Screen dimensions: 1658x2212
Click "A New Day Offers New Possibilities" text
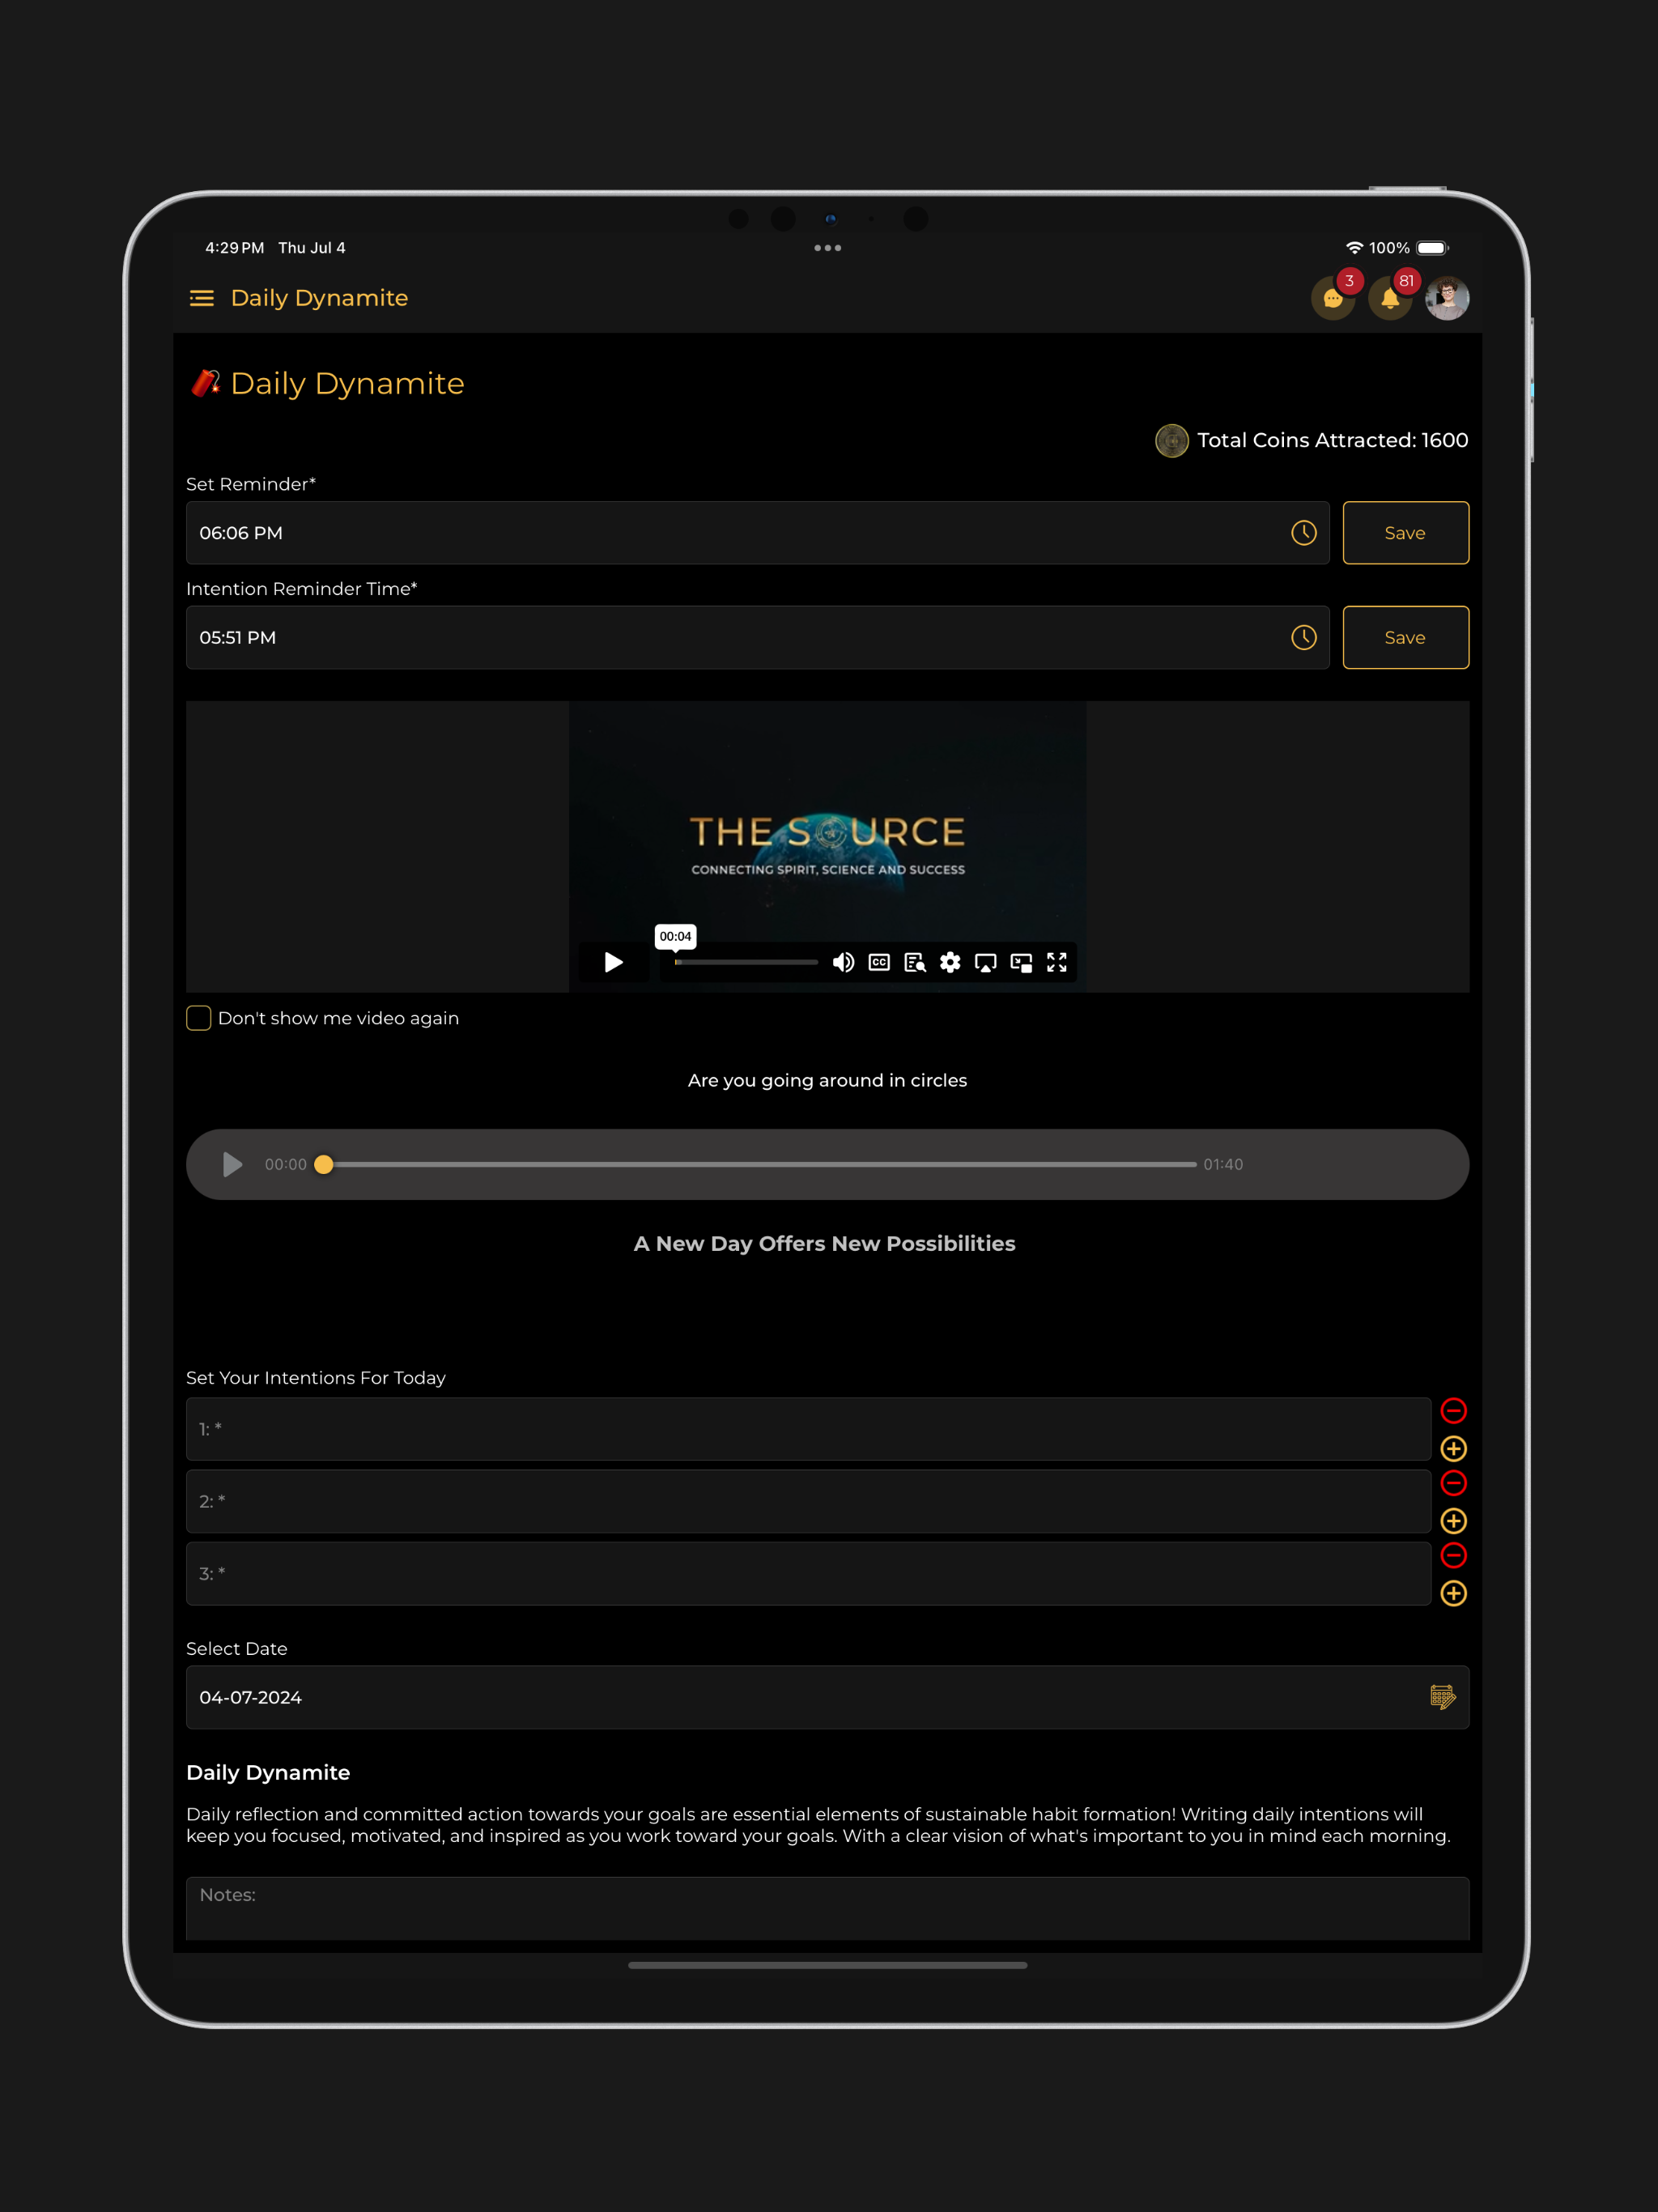click(825, 1244)
